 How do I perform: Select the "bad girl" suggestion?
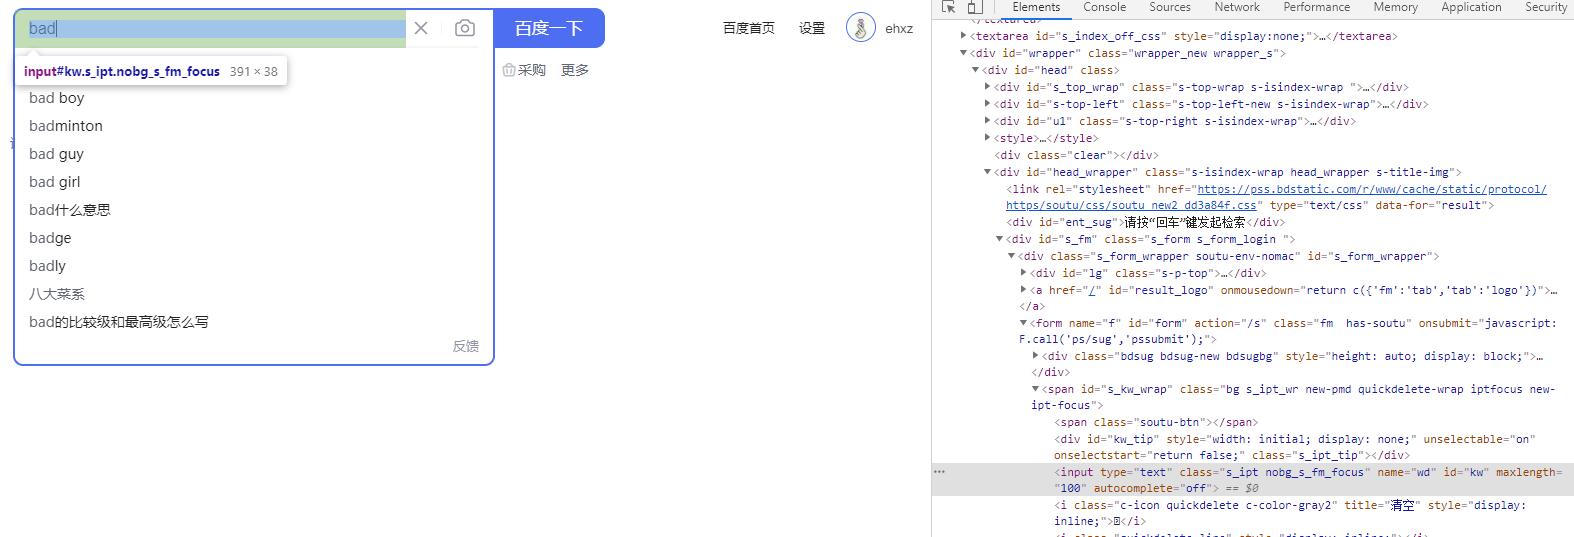point(254,182)
